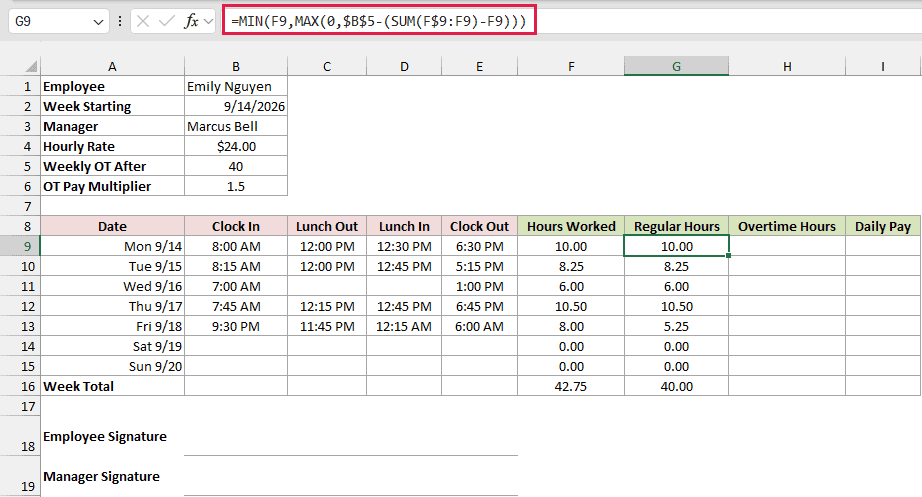Click the 'Daily Pay' heading cell
Screen dimensions: 922x497
point(883,226)
